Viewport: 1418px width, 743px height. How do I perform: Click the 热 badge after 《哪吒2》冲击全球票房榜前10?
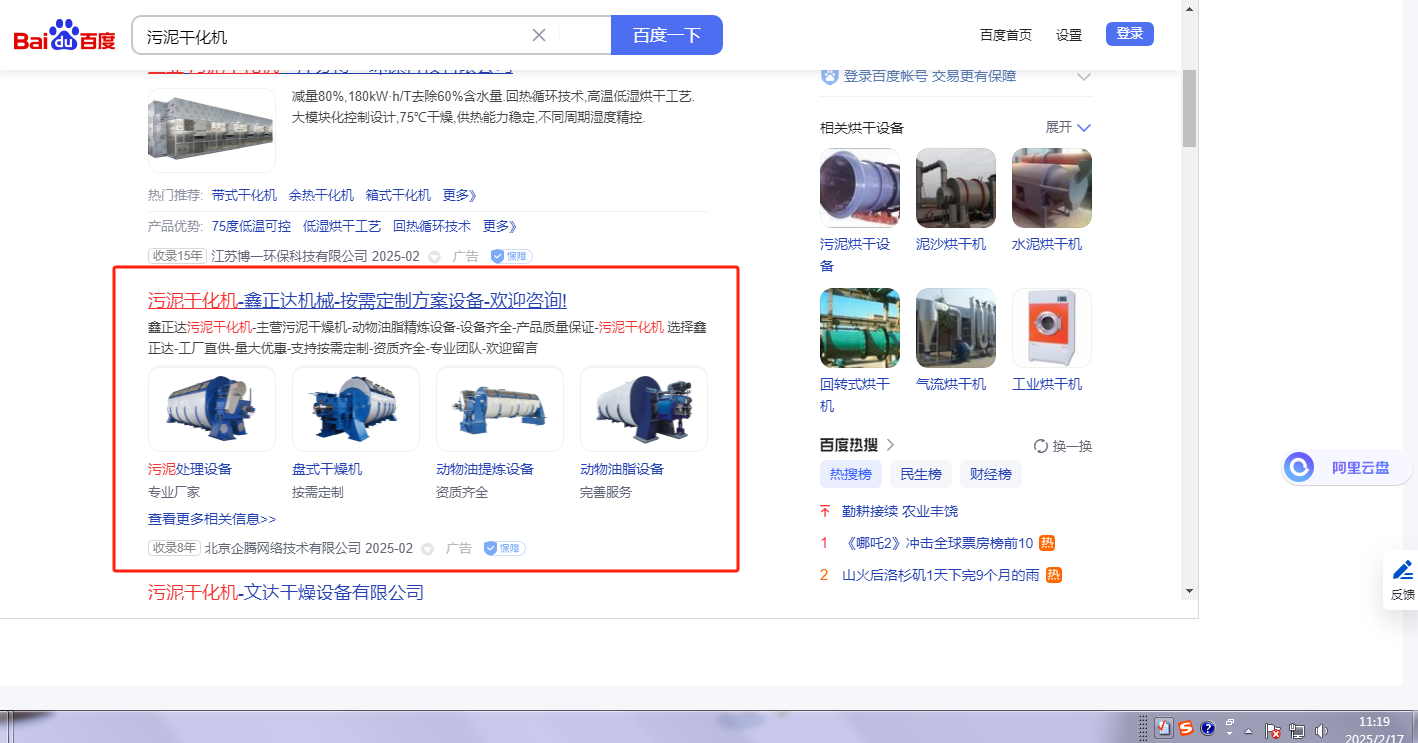click(x=1047, y=543)
